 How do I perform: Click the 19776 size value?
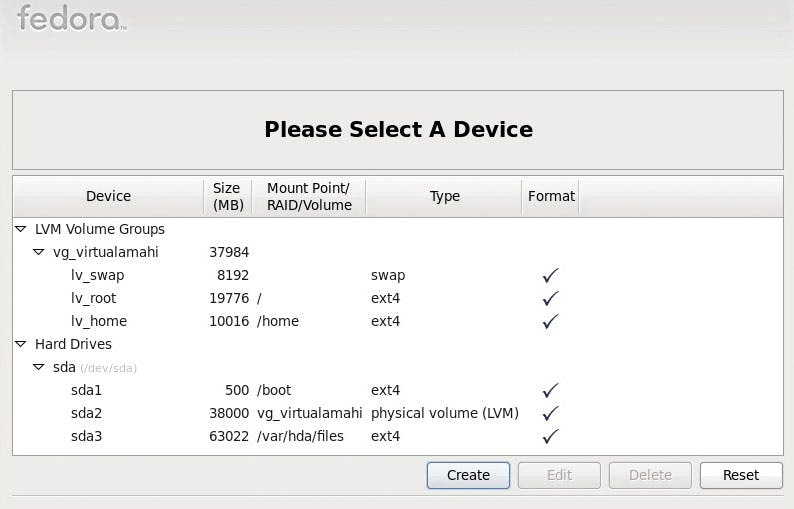229,298
